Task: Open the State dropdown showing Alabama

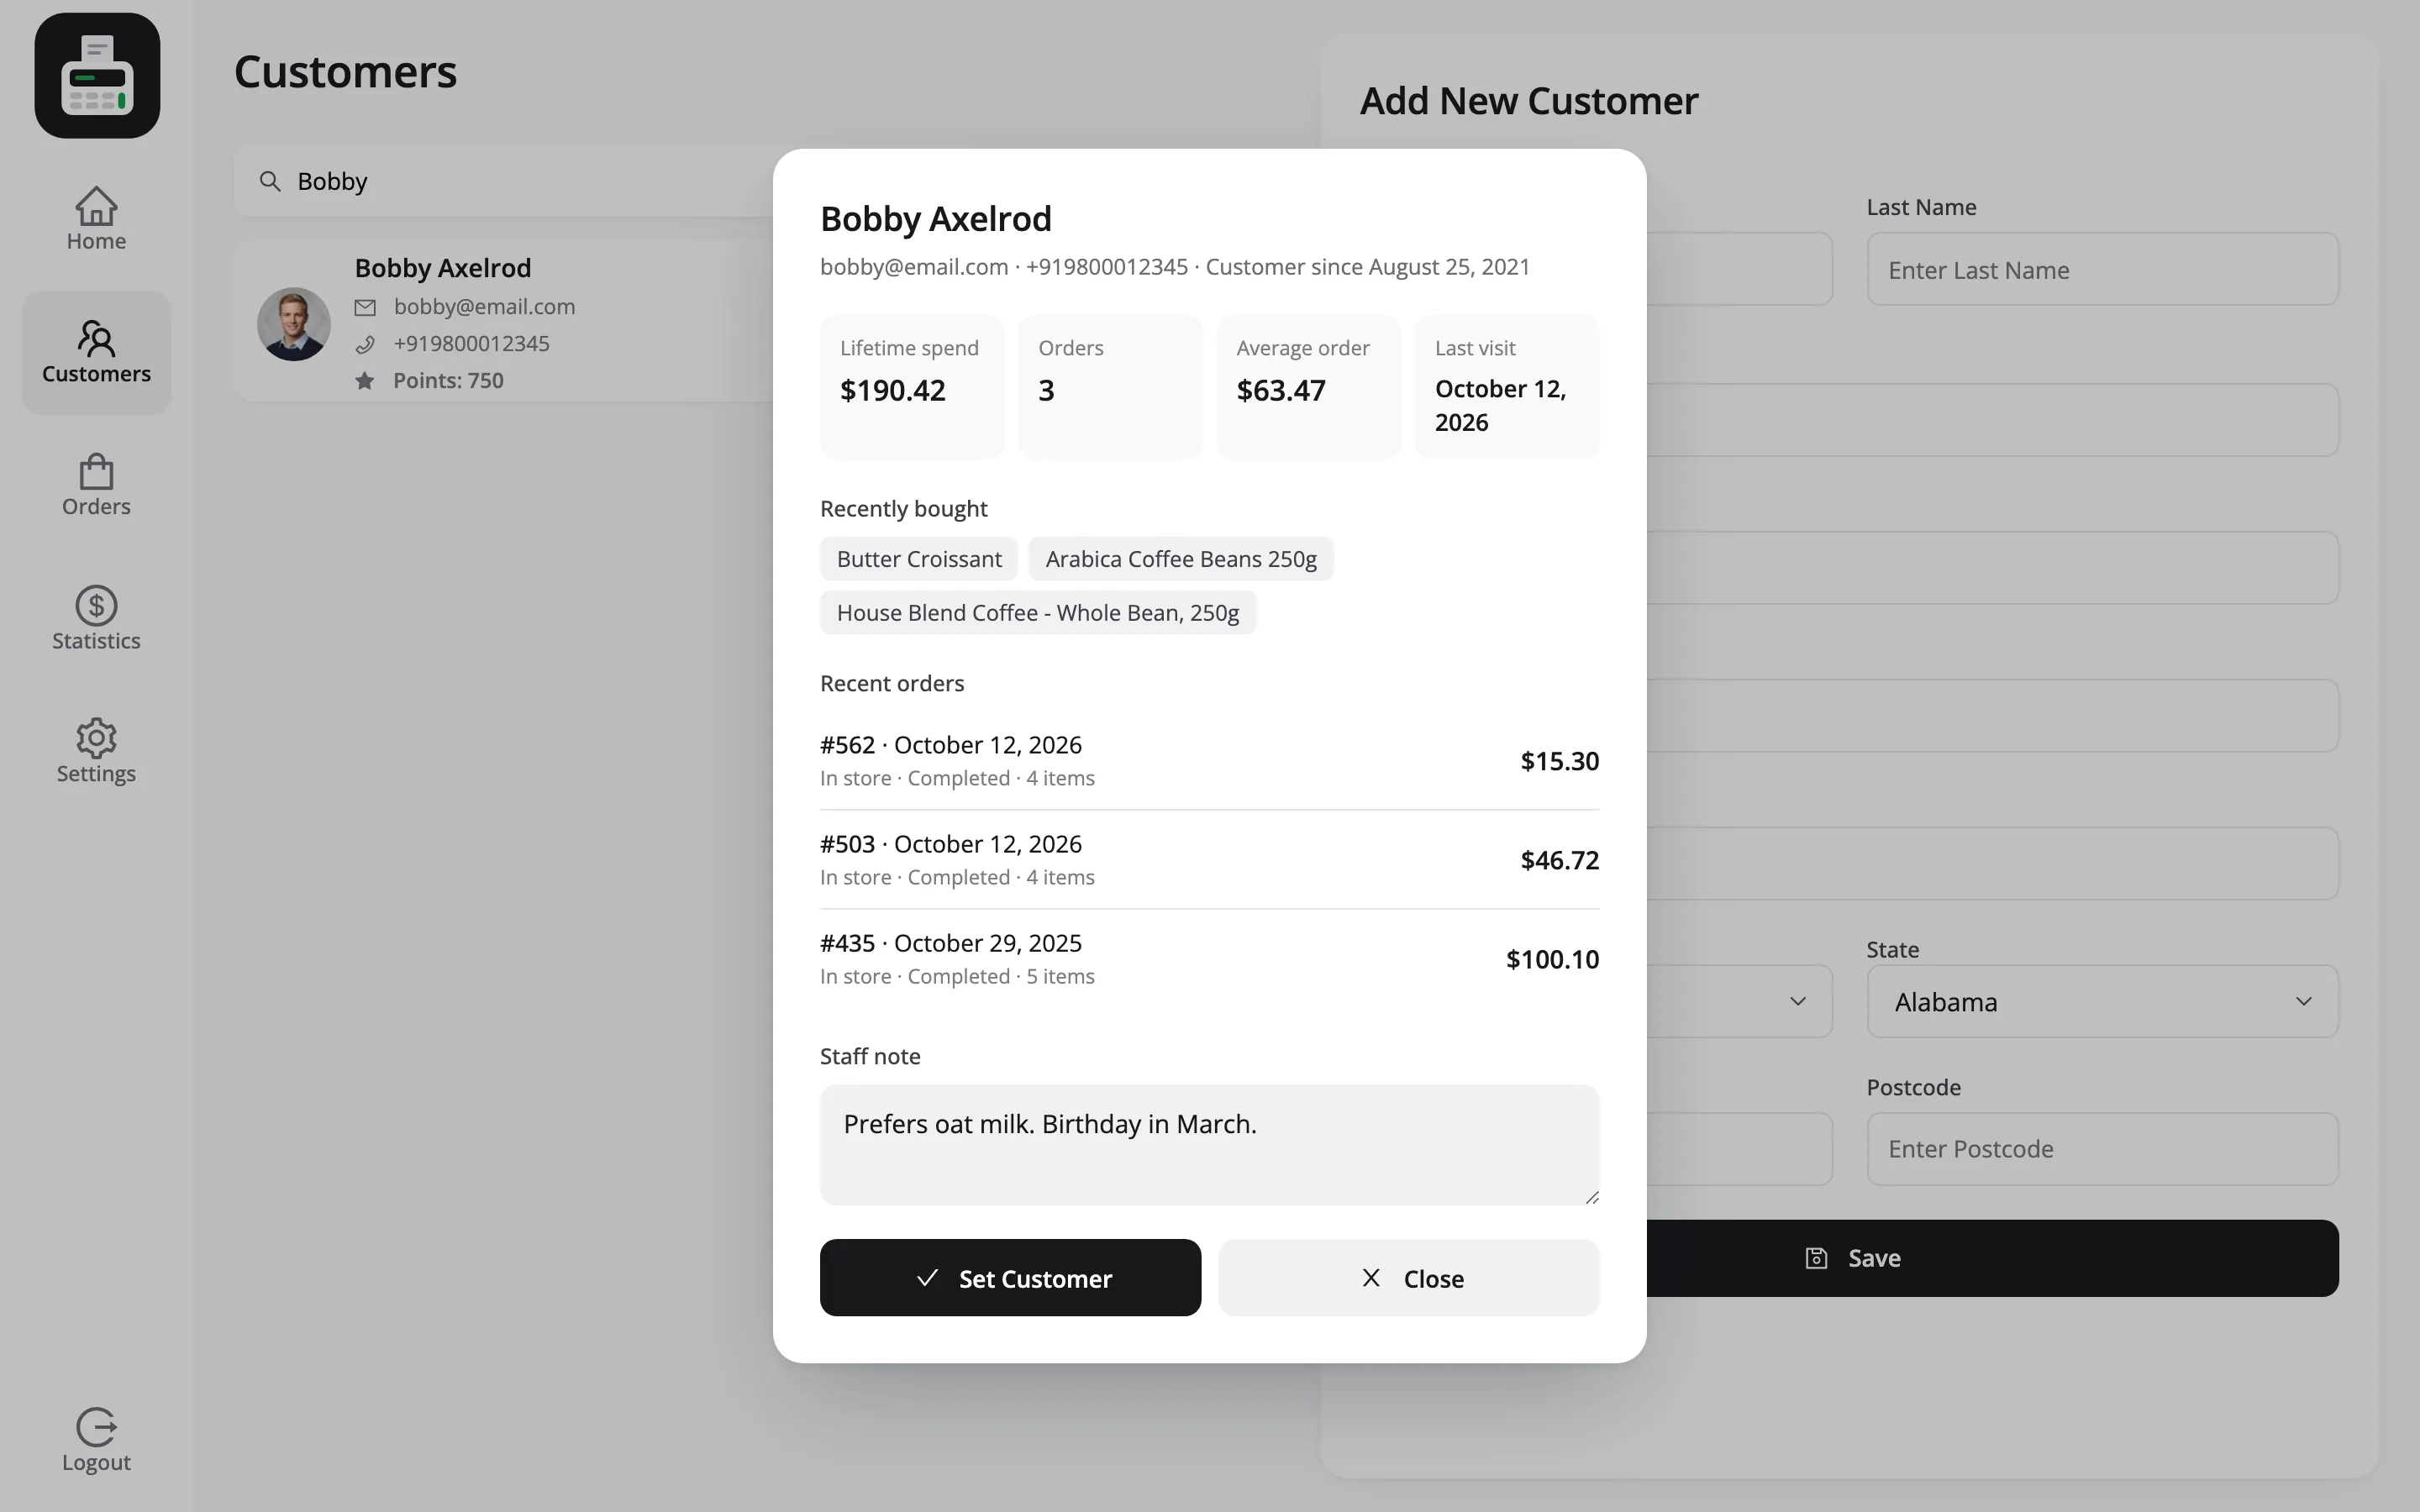Action: click(2102, 1001)
